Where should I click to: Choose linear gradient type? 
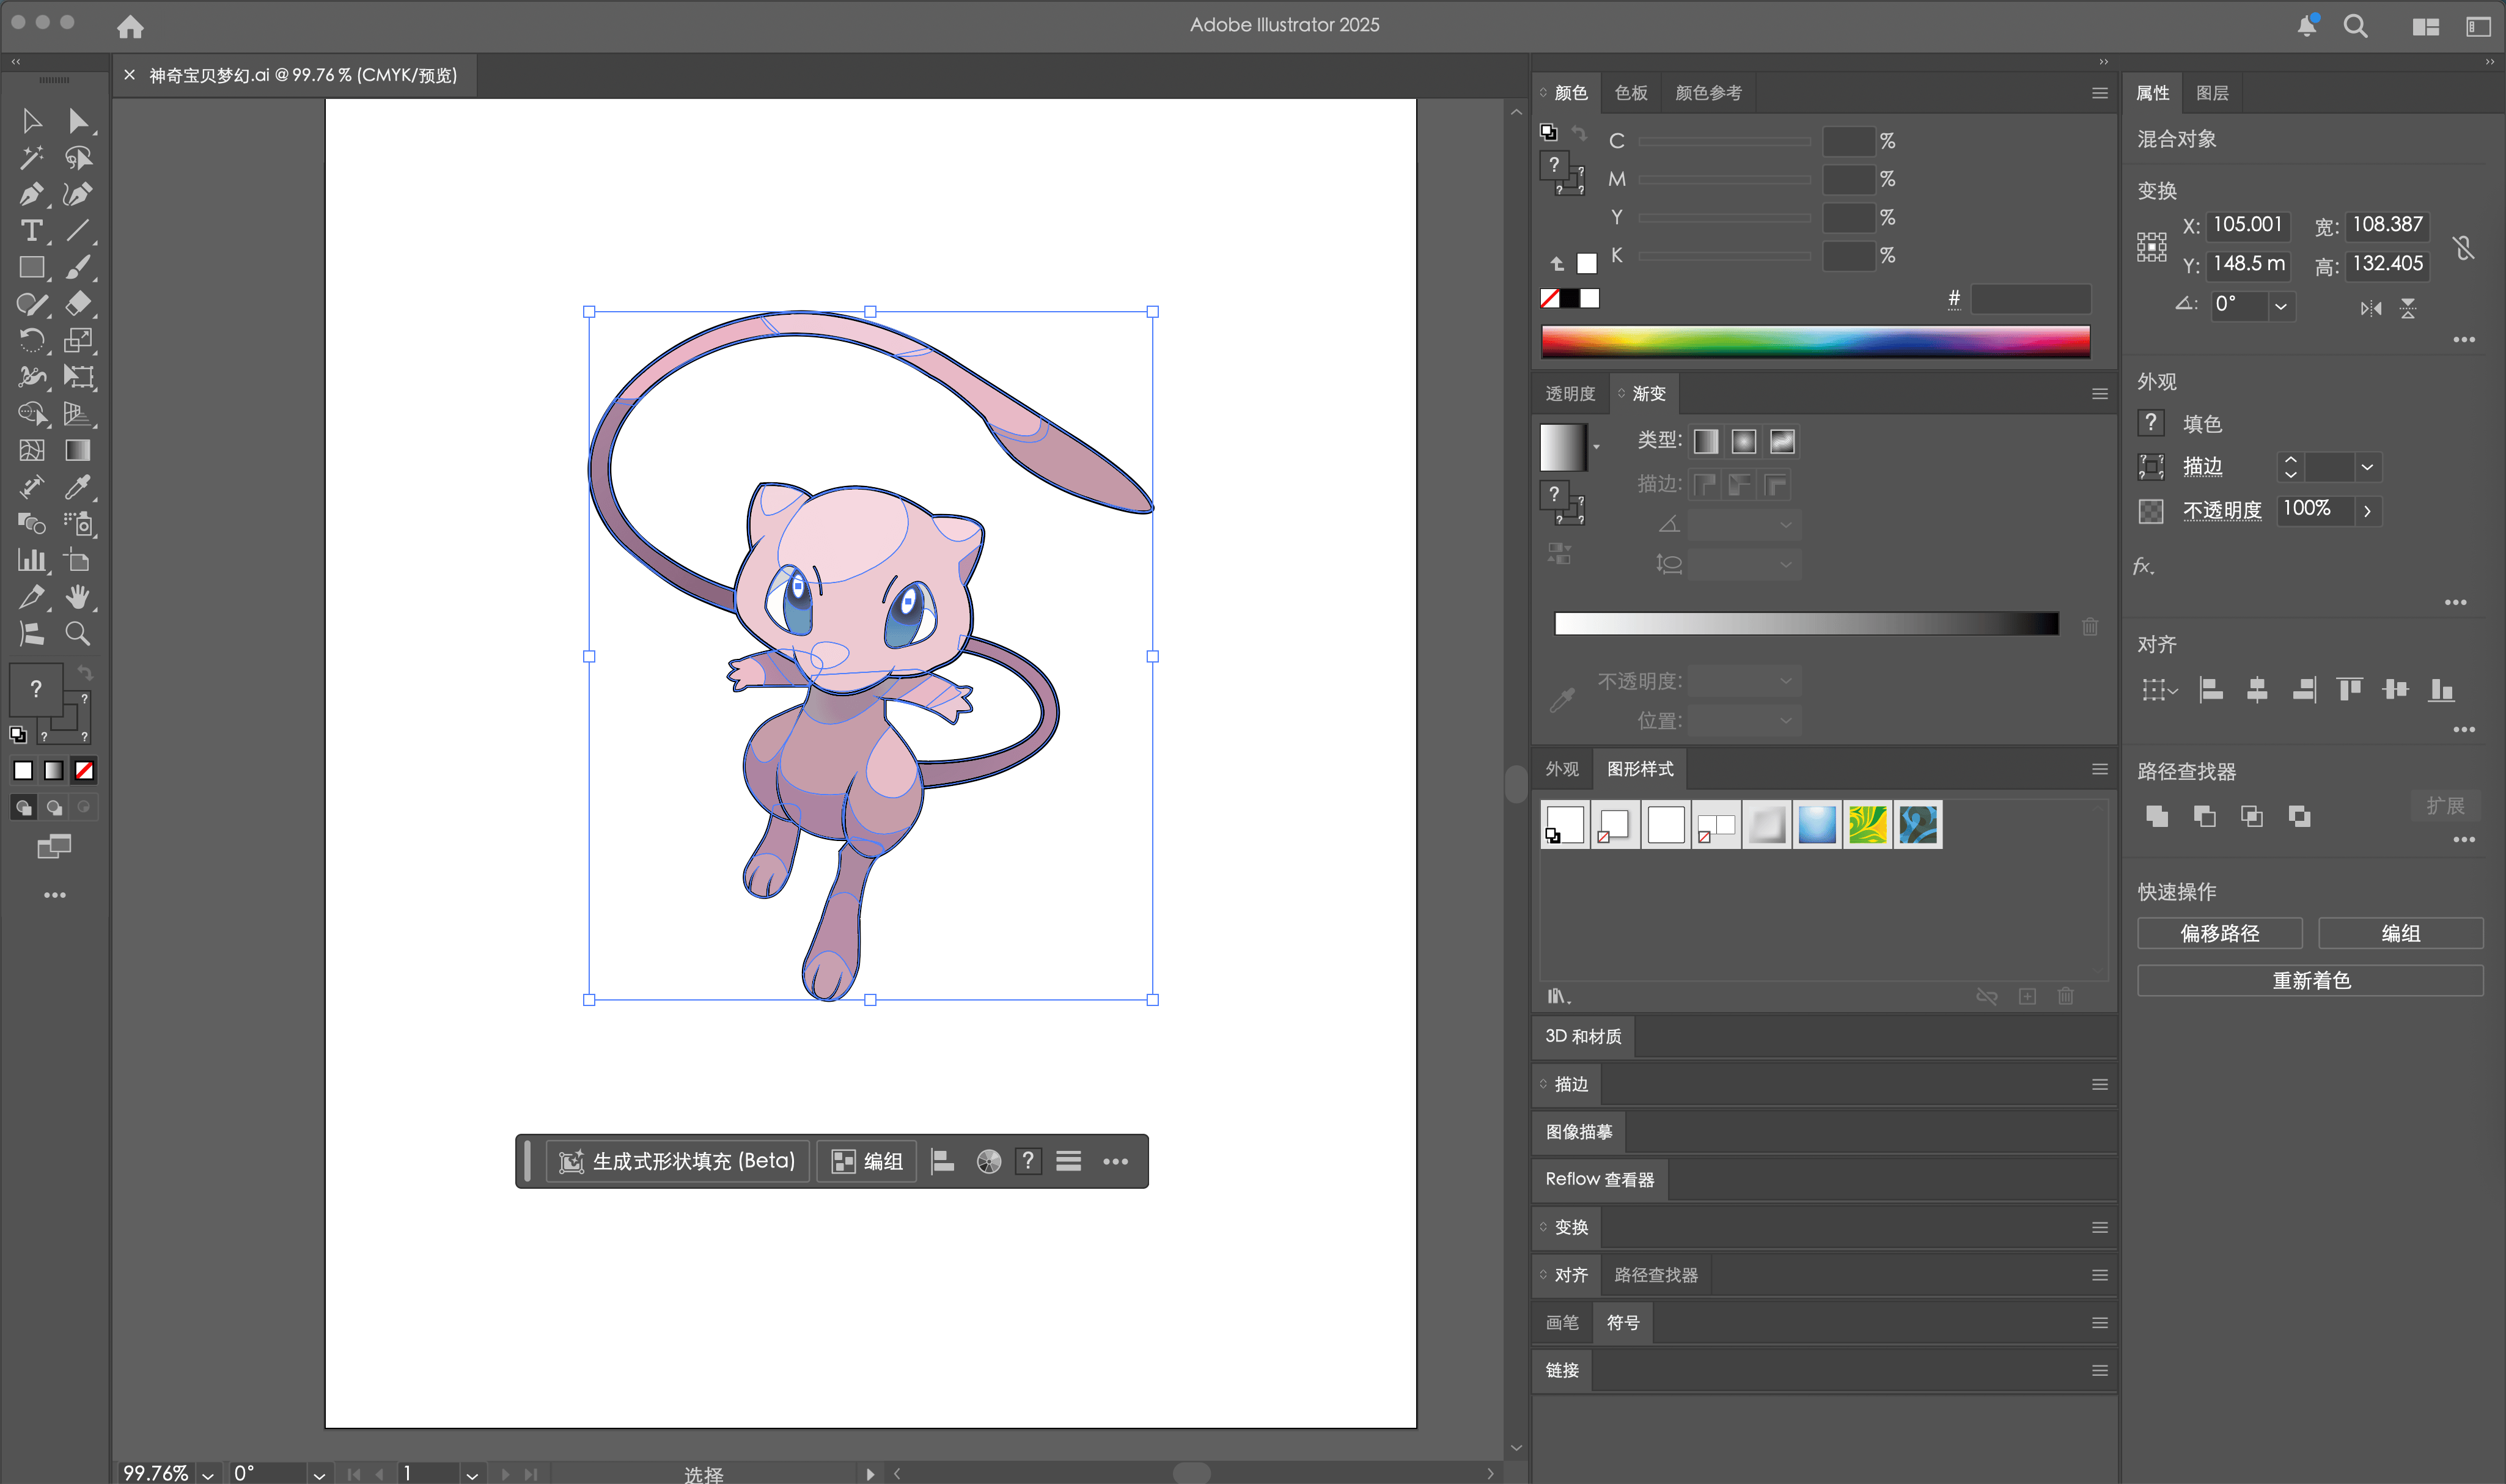(x=1706, y=442)
